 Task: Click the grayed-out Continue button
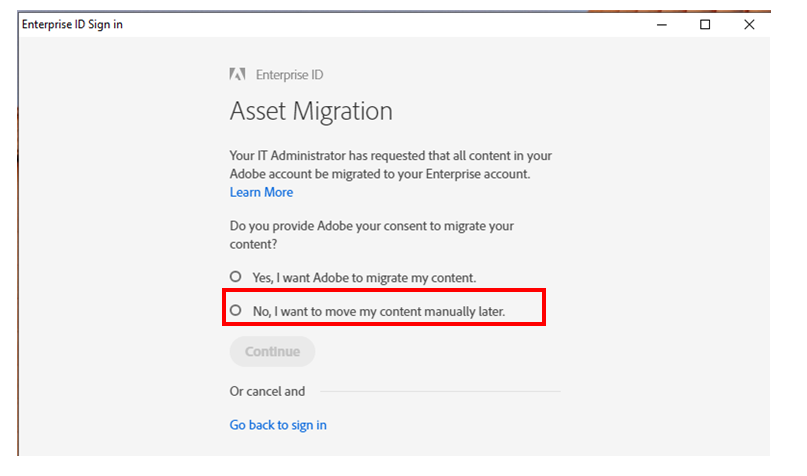pyautogui.click(x=272, y=351)
